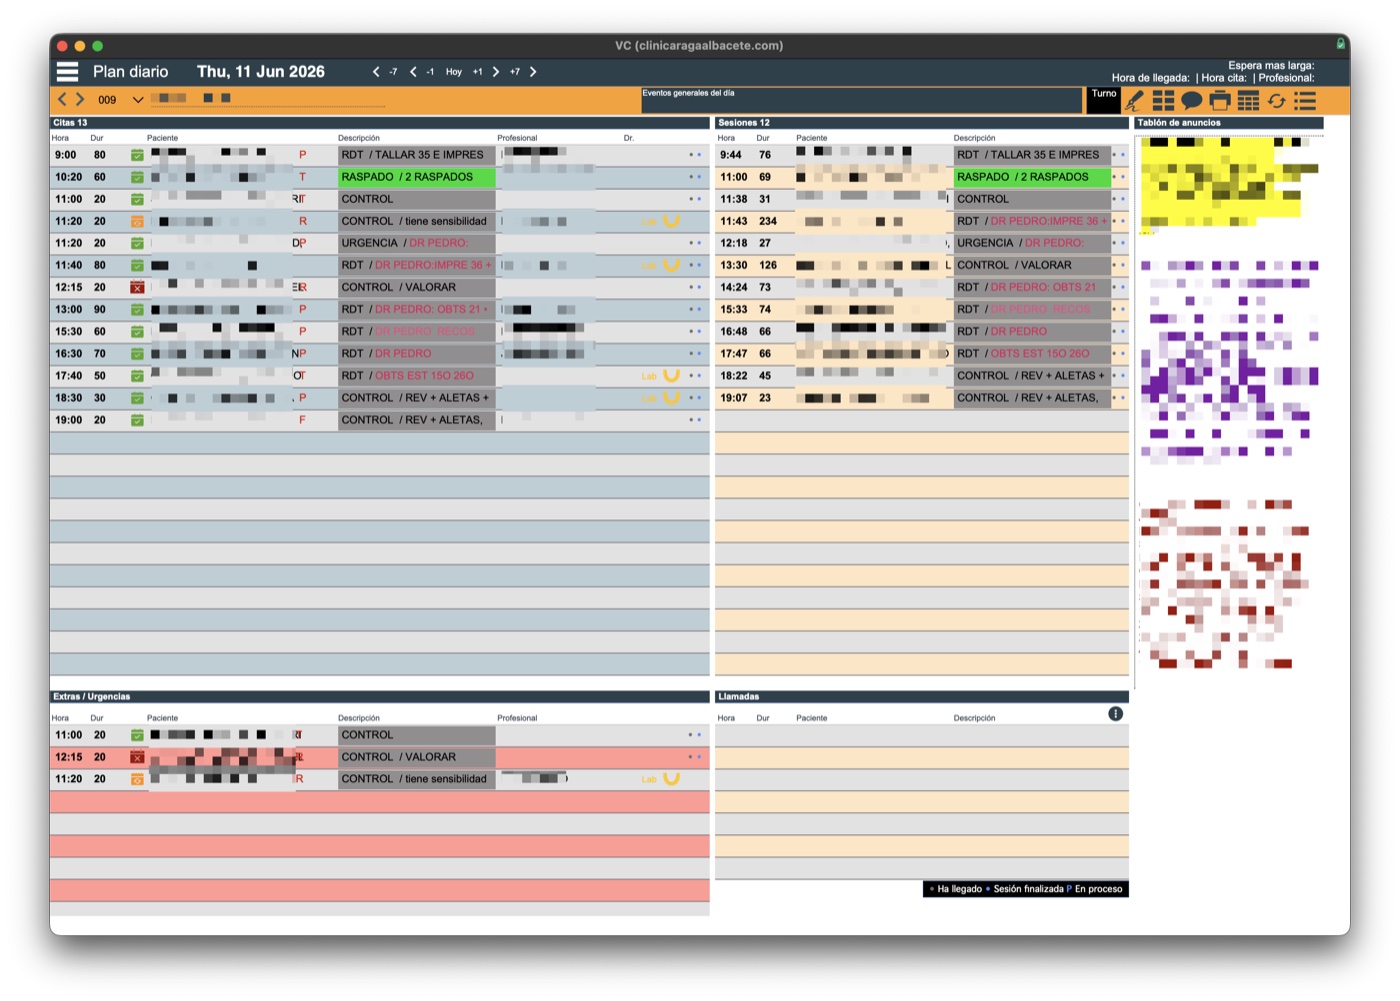1400x1001 pixels.
Task: Toggle orange status icon of 11:20 CONTROL cita
Action: pyautogui.click(x=137, y=221)
